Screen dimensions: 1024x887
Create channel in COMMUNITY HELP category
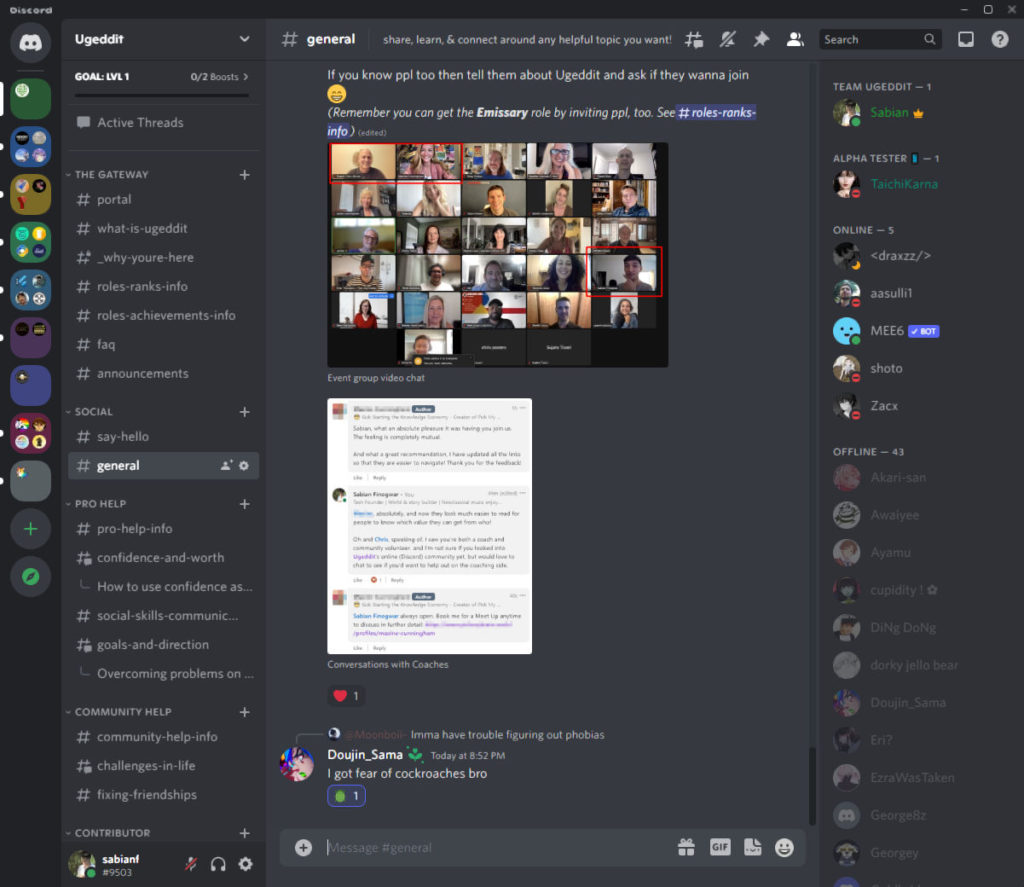tap(244, 711)
